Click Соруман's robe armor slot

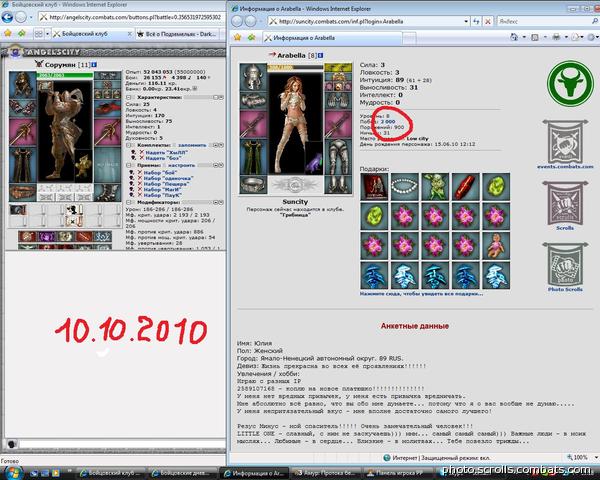tap(23, 165)
